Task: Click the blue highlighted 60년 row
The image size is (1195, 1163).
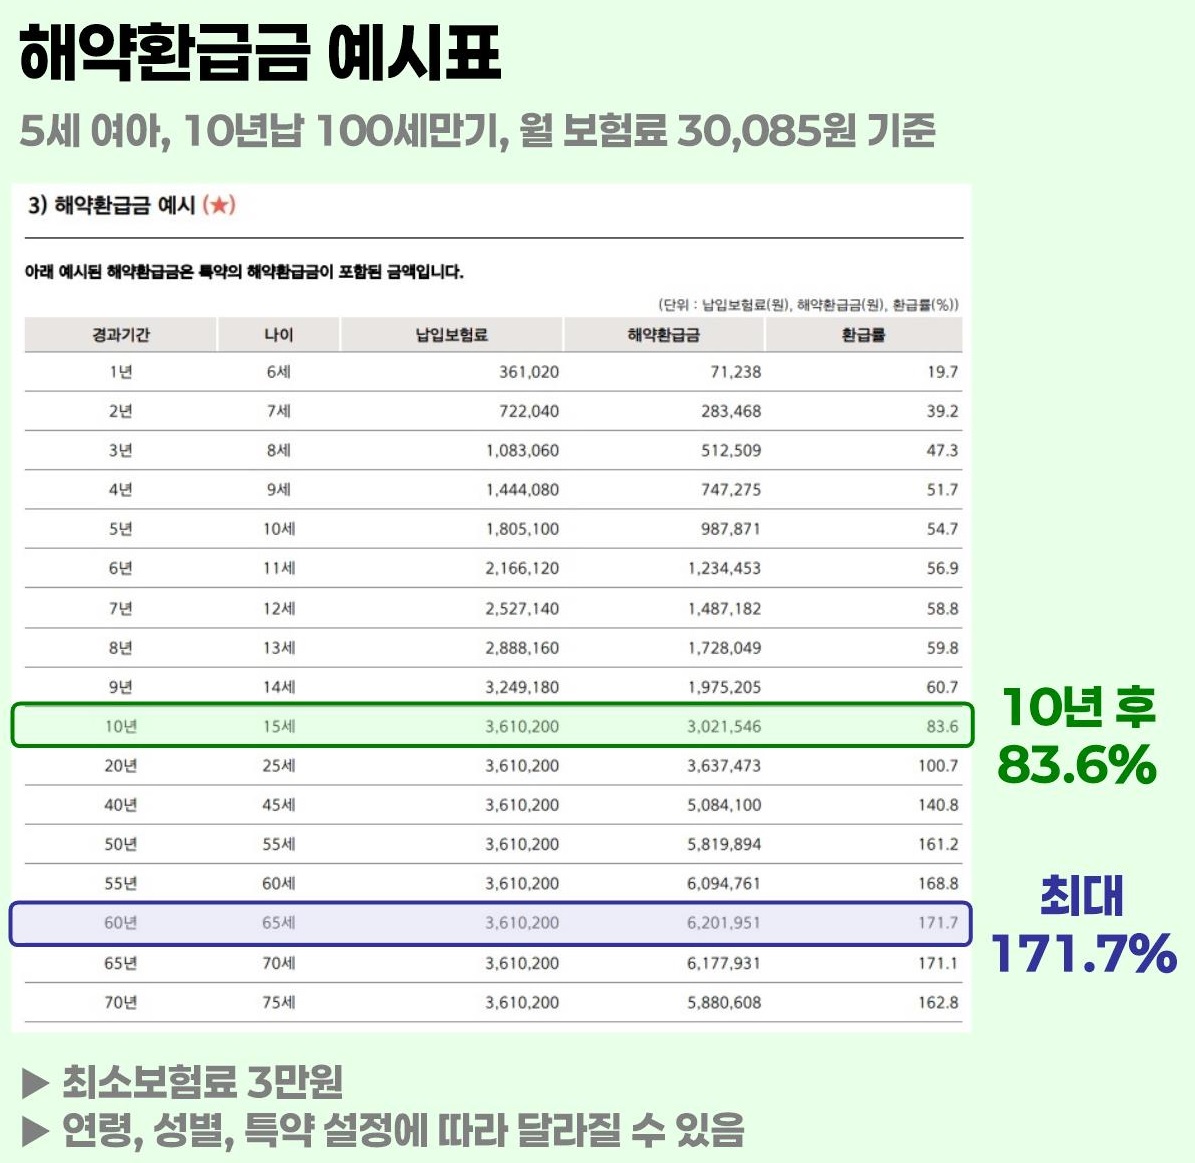Action: click(491, 923)
